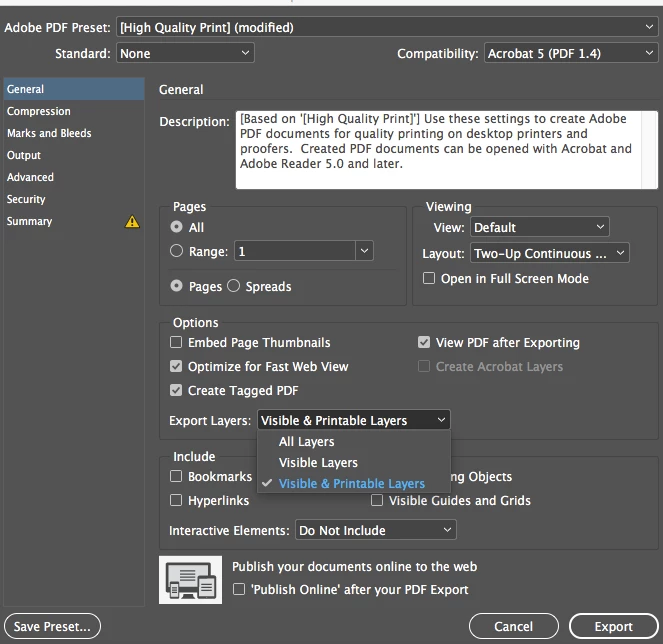Open the Interactive Elements dropdown
663x644 pixels.
point(375,530)
